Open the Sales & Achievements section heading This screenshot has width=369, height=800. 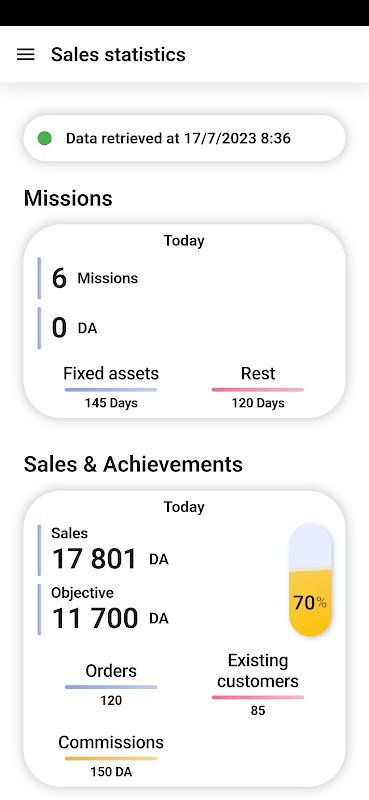[x=133, y=464]
